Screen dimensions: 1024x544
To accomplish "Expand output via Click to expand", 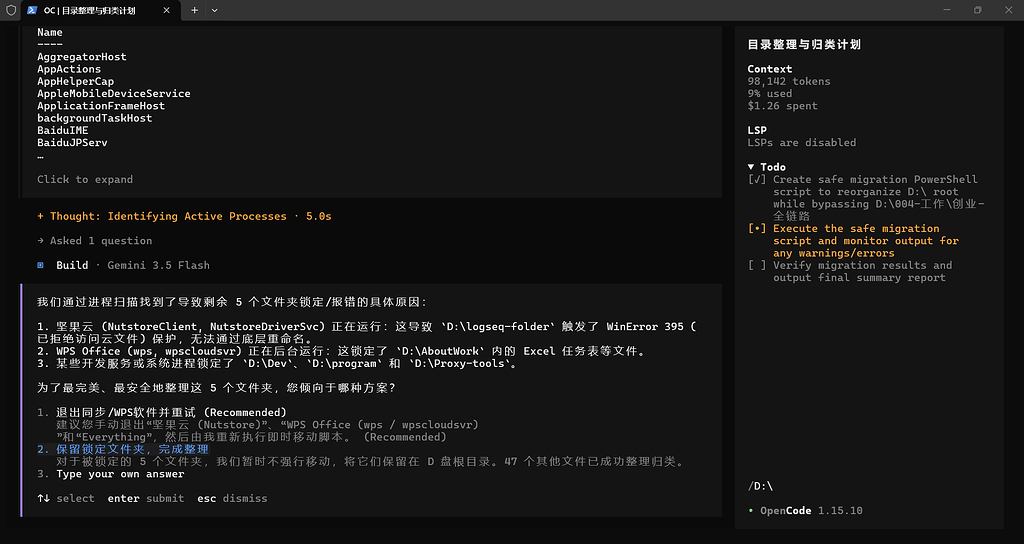I will coord(85,180).
